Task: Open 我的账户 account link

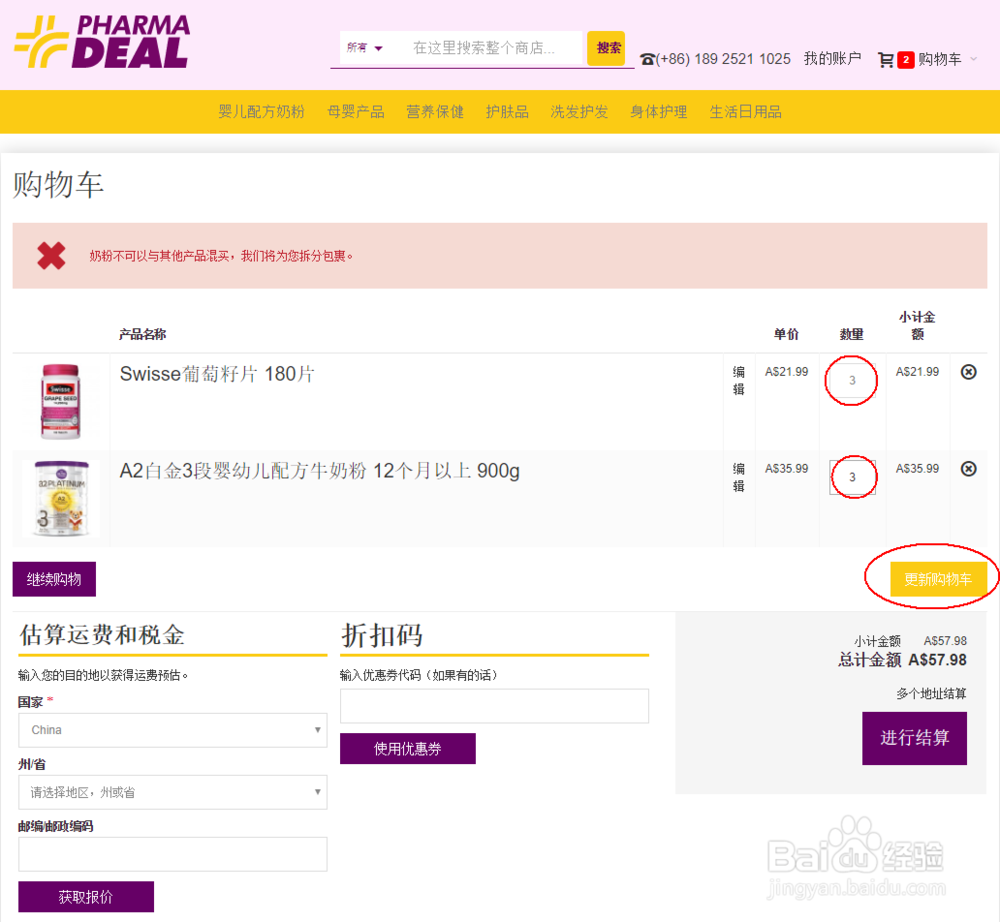Action: click(x=832, y=59)
